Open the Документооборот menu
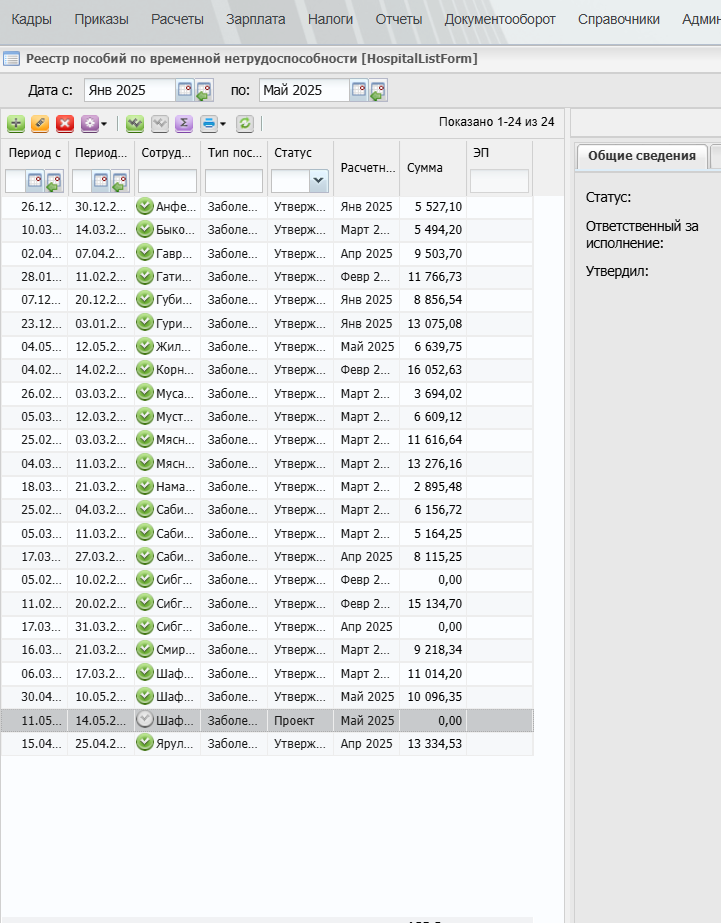The image size is (721, 923). coord(500,19)
